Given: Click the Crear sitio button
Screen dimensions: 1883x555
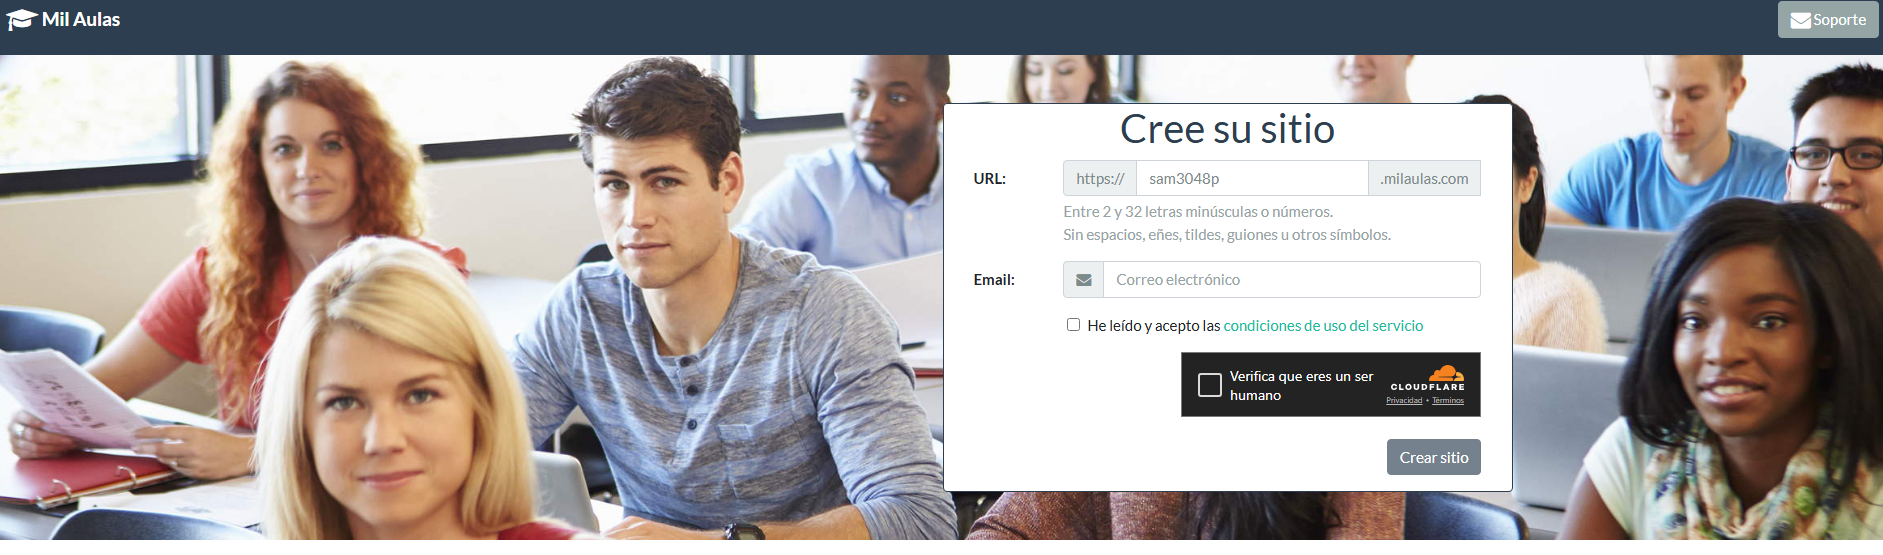Looking at the screenshot, I should coord(1434,457).
